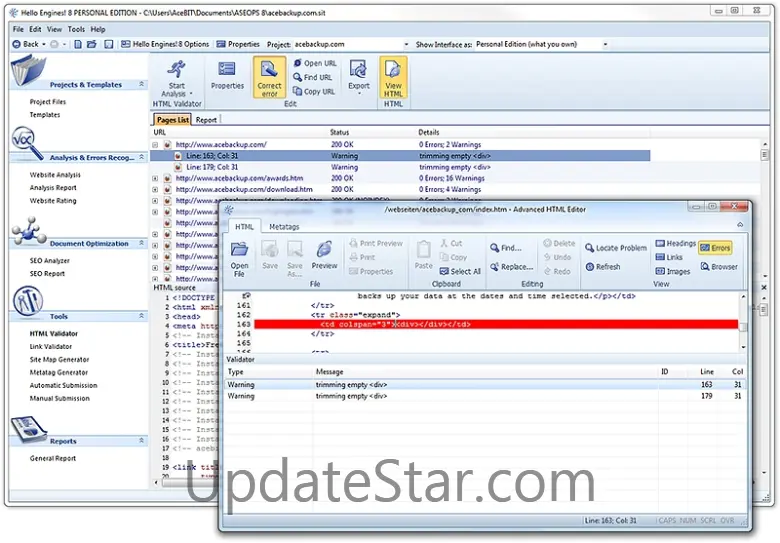Toggle the highlighted Errors view button

[715, 248]
